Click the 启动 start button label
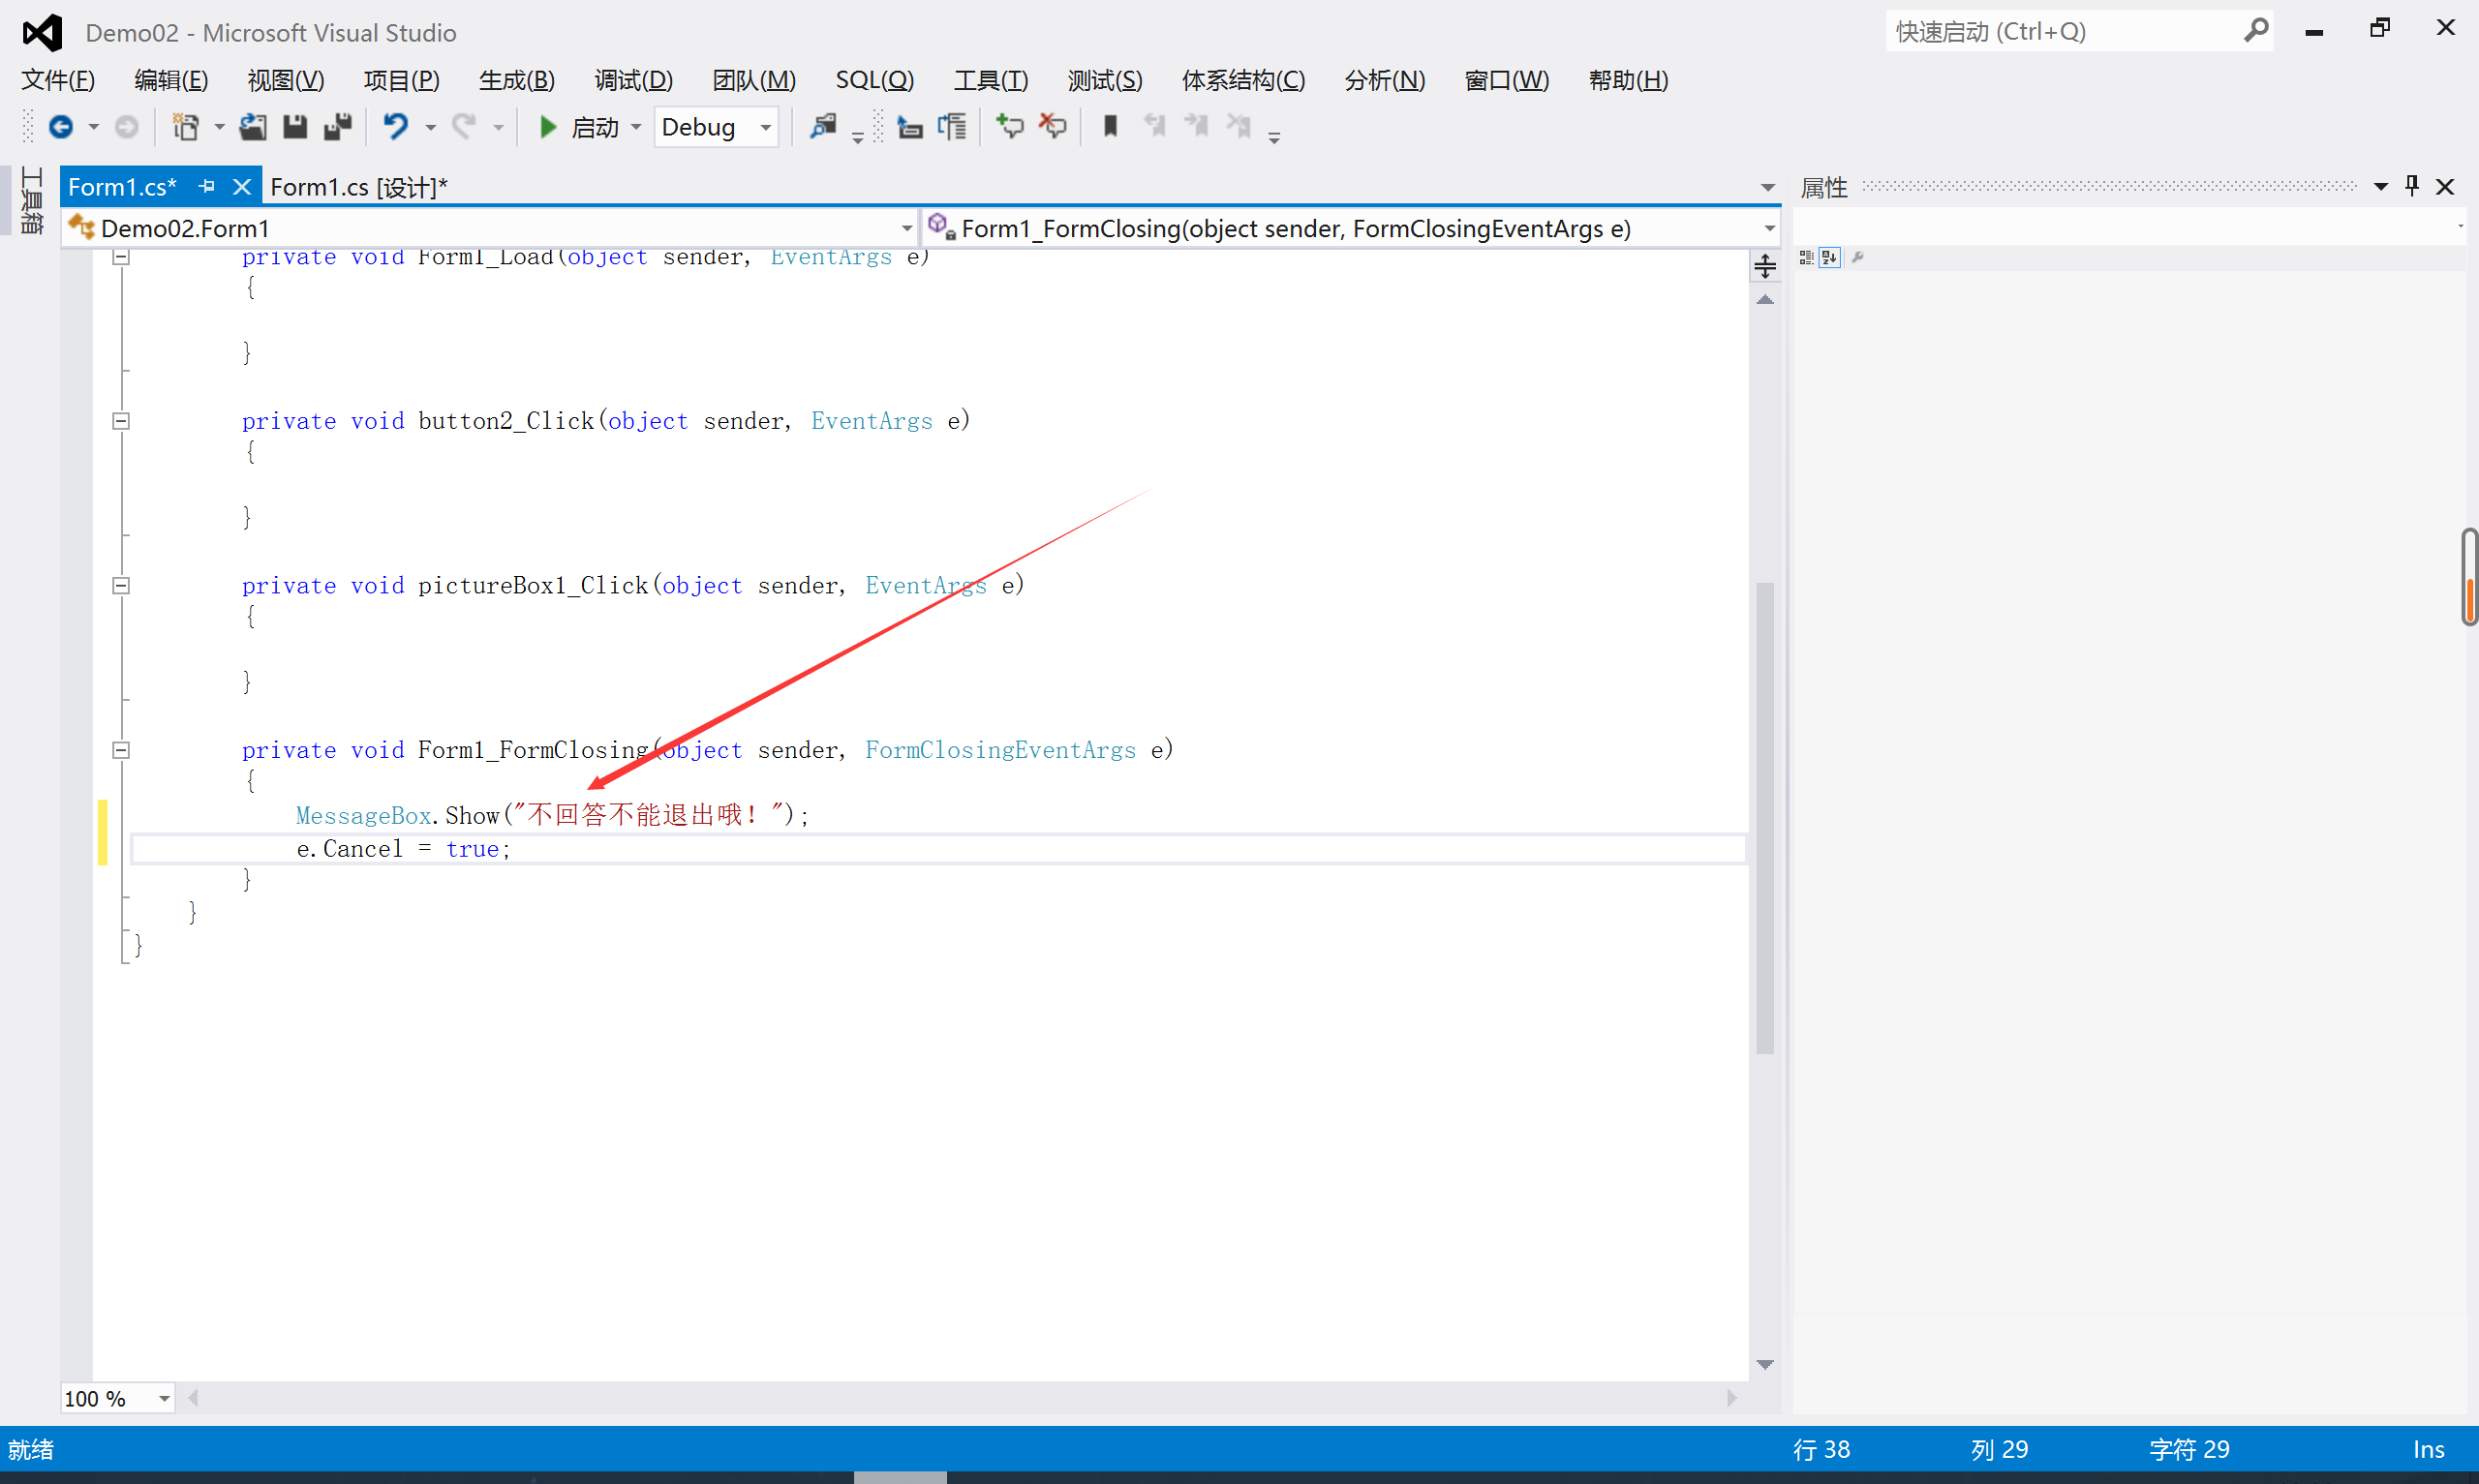 595,128
